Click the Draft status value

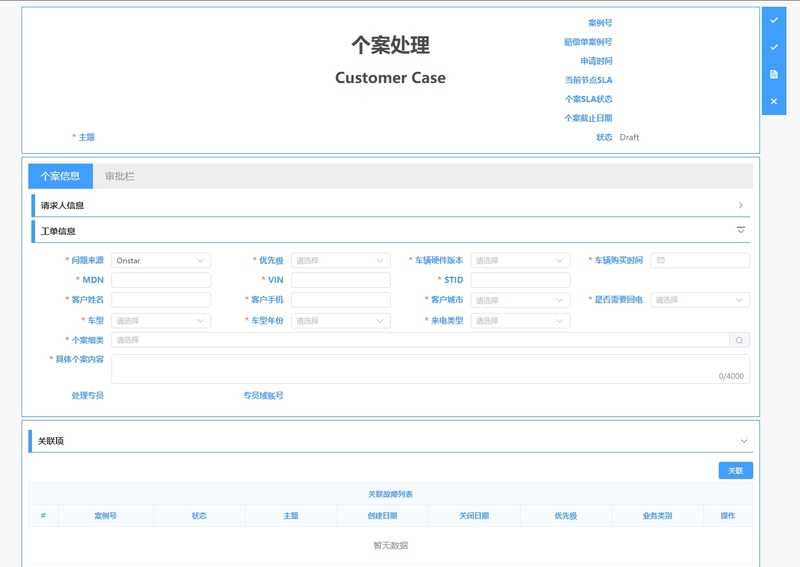[629, 137]
